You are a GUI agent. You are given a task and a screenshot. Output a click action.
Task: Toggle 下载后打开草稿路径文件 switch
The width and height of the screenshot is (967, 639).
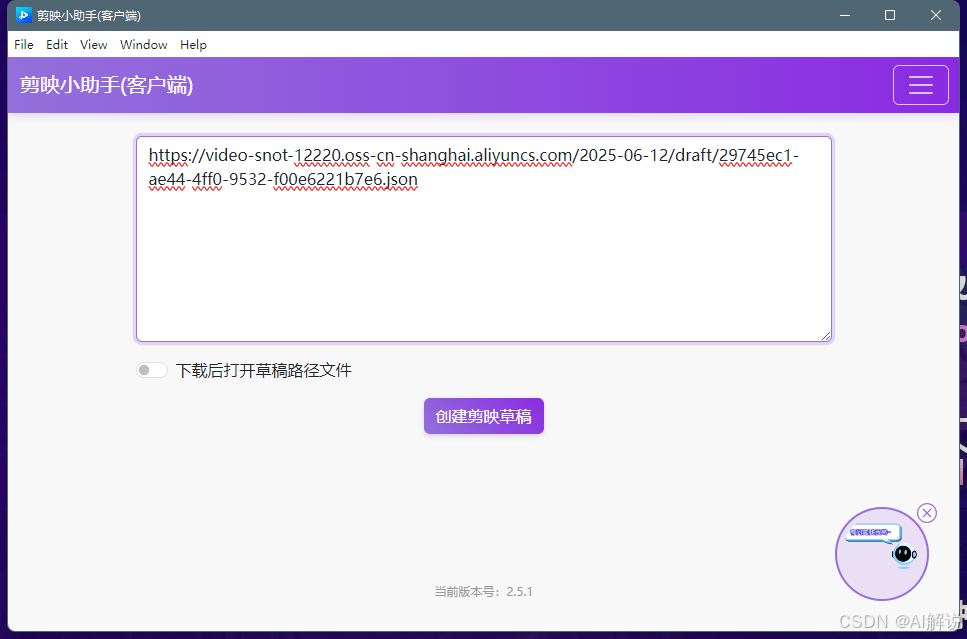(152, 370)
